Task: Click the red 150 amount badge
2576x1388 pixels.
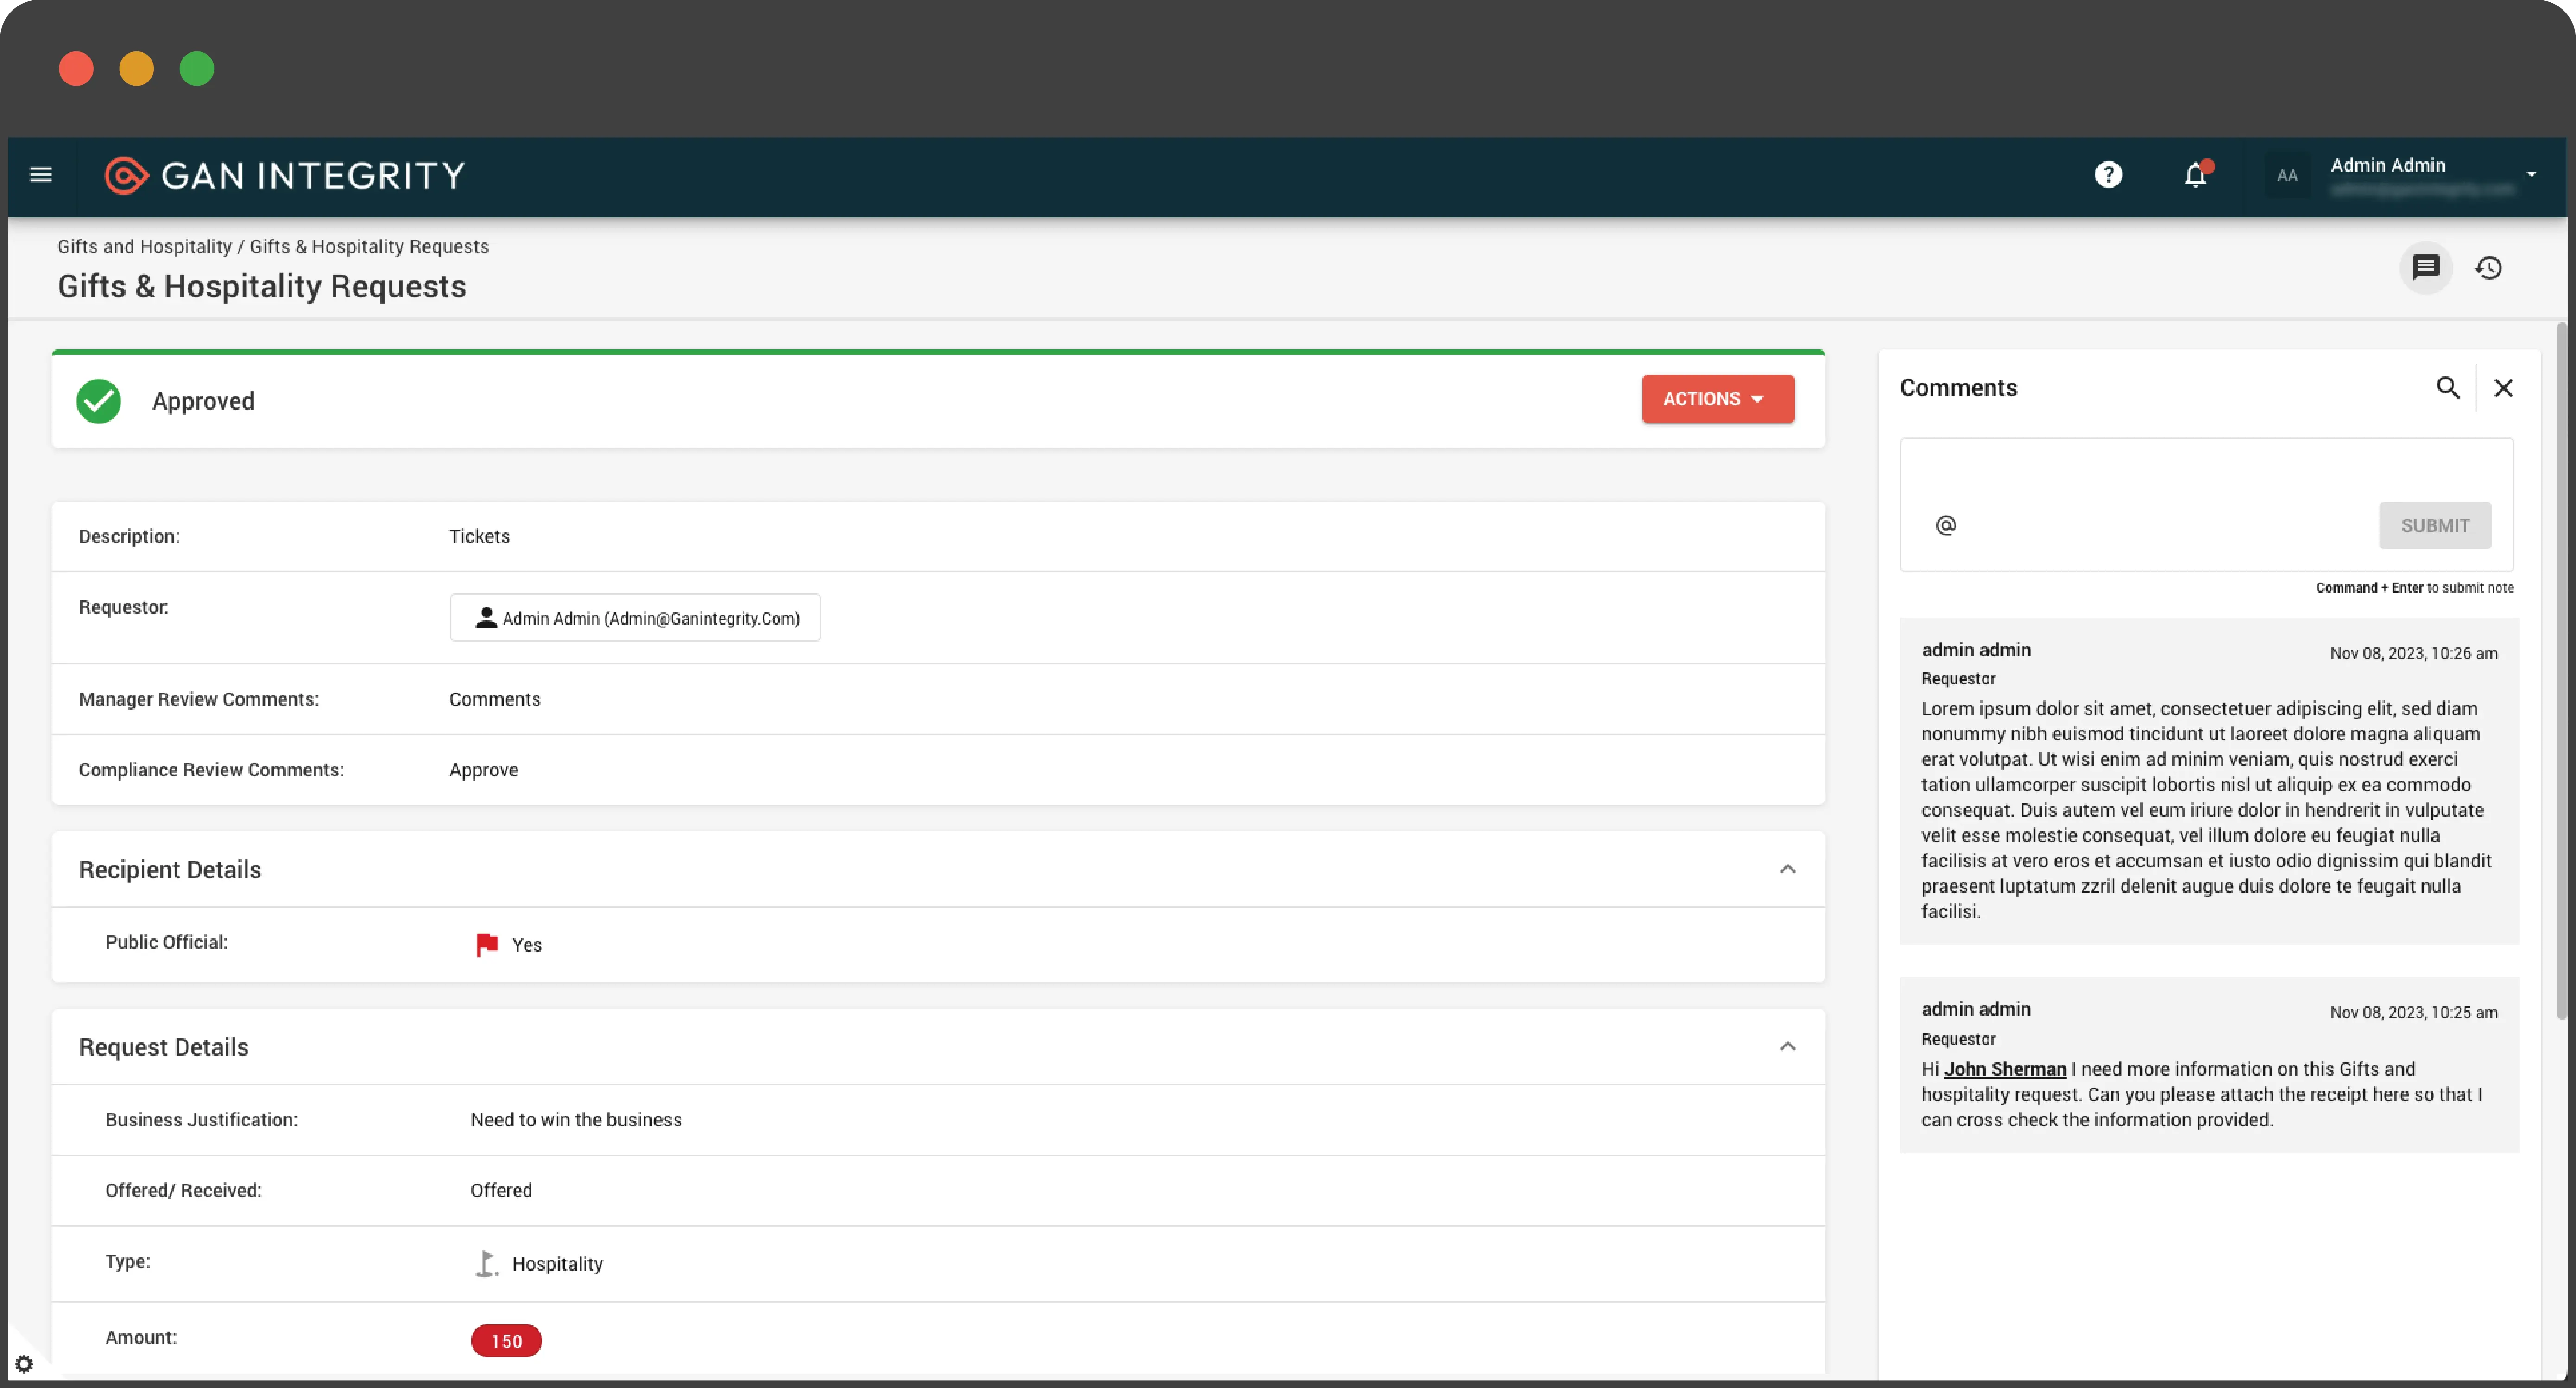Action: (x=506, y=1341)
